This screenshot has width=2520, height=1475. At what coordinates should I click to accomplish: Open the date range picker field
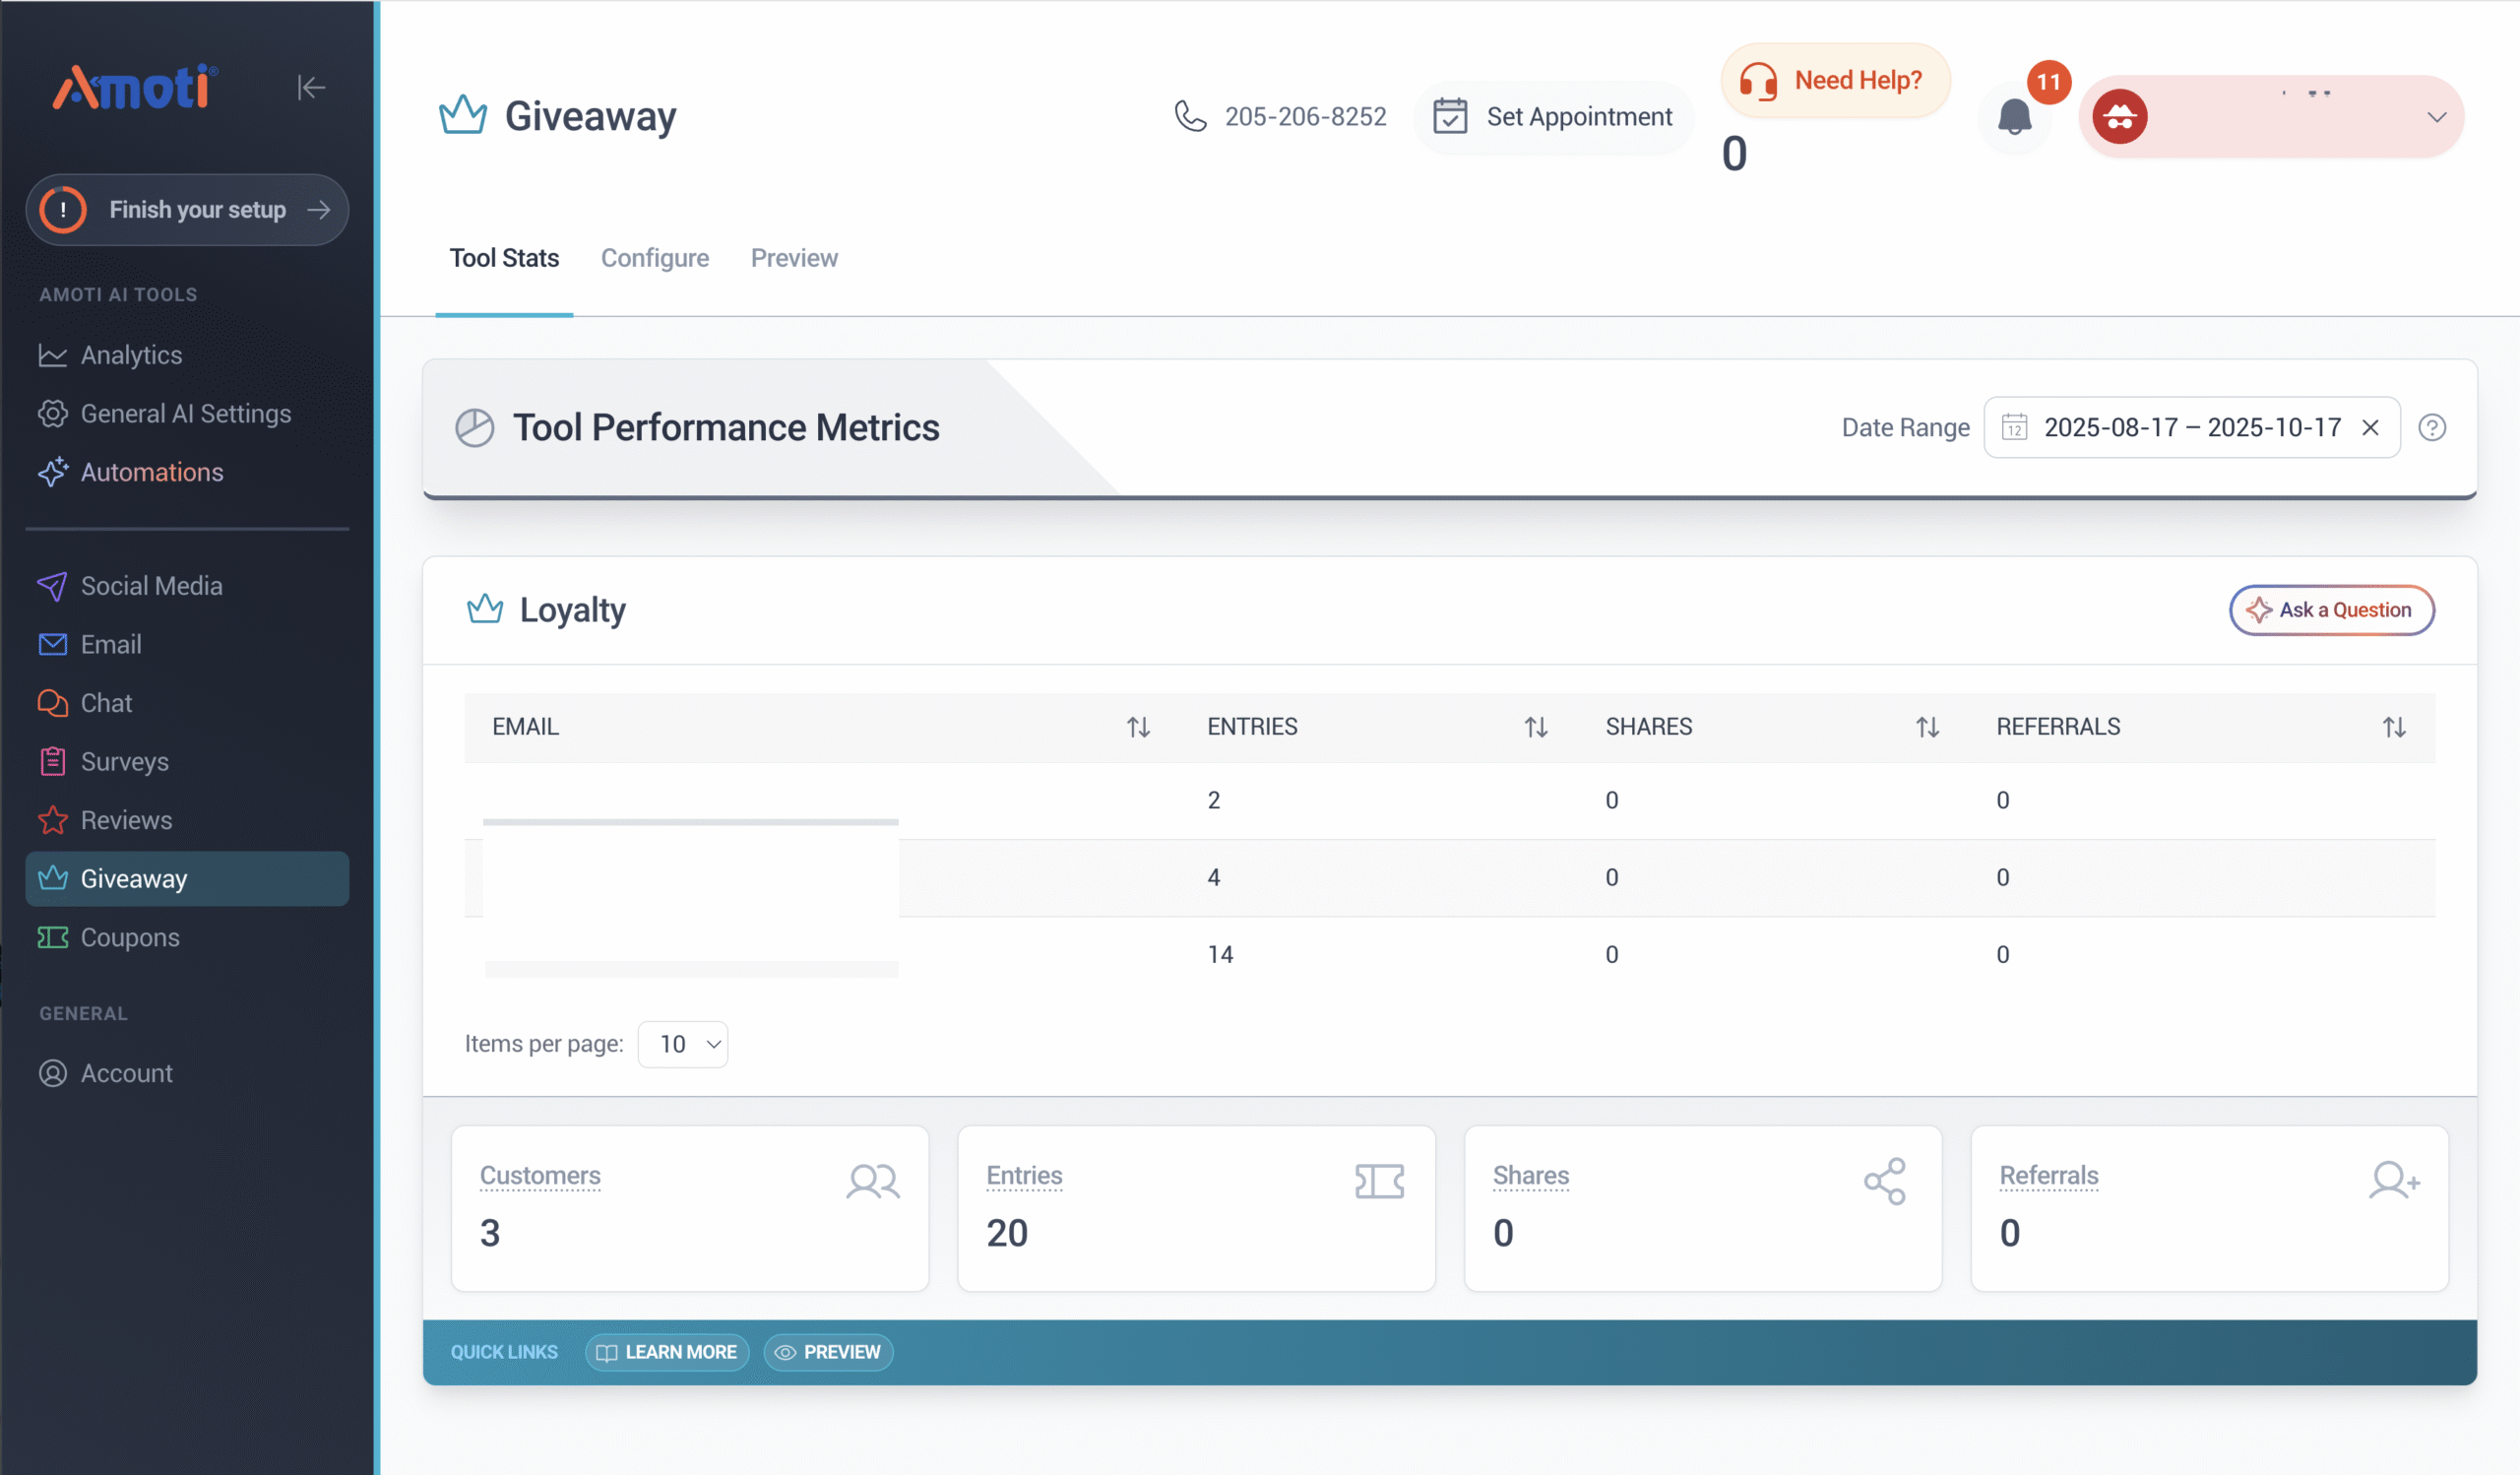[x=2190, y=428]
